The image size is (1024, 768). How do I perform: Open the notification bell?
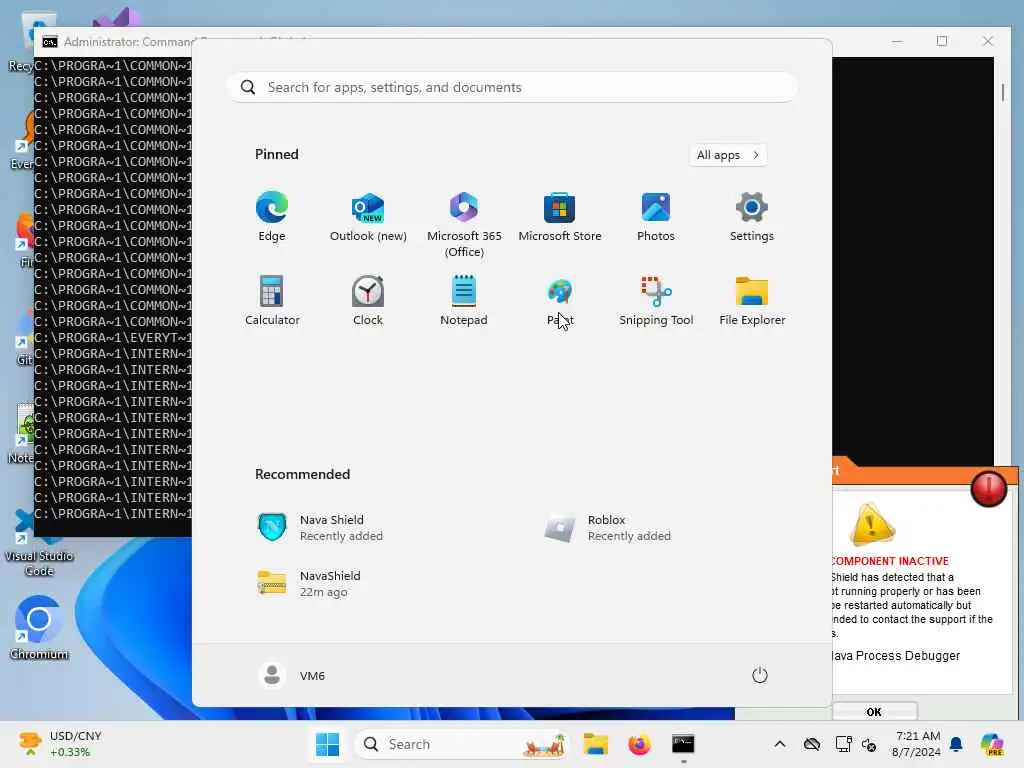click(x=956, y=744)
